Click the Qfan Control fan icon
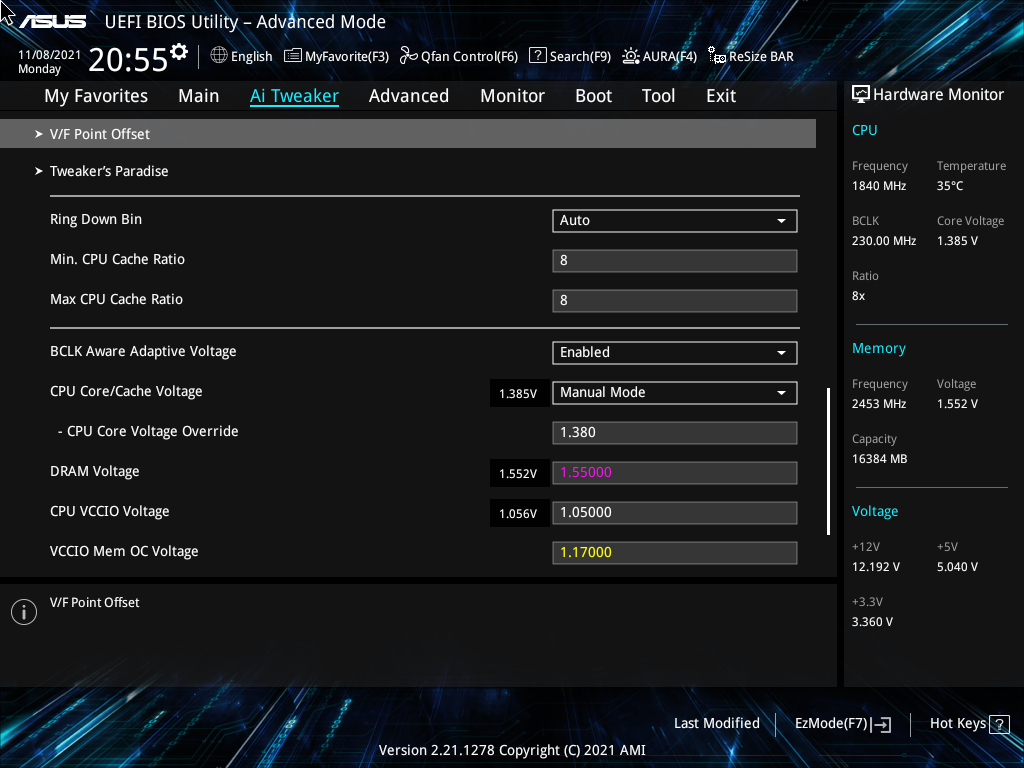 tap(409, 56)
